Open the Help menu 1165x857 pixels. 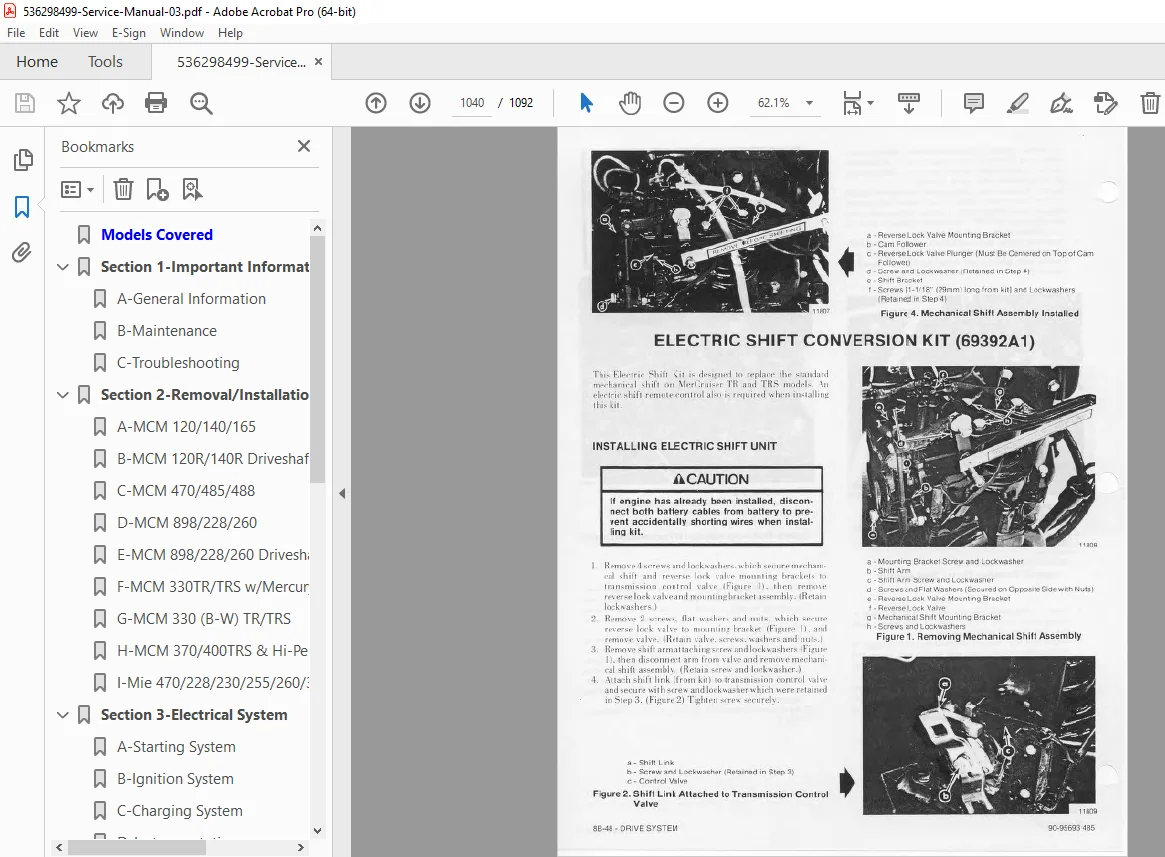230,33
